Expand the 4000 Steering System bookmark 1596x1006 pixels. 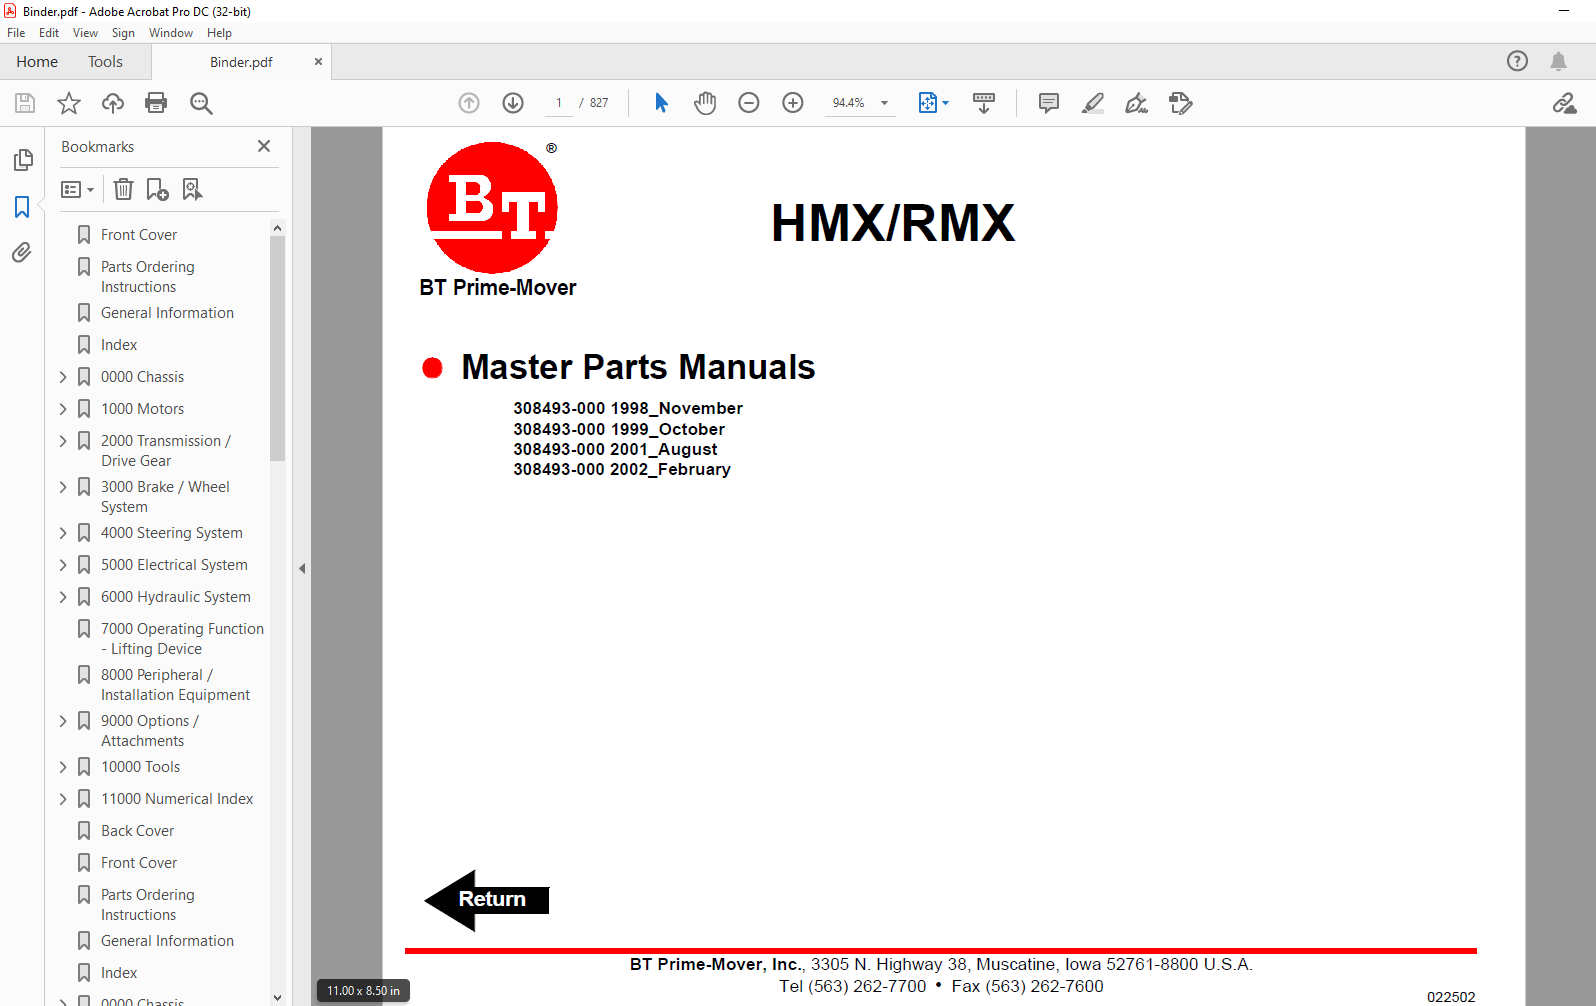[x=63, y=533]
